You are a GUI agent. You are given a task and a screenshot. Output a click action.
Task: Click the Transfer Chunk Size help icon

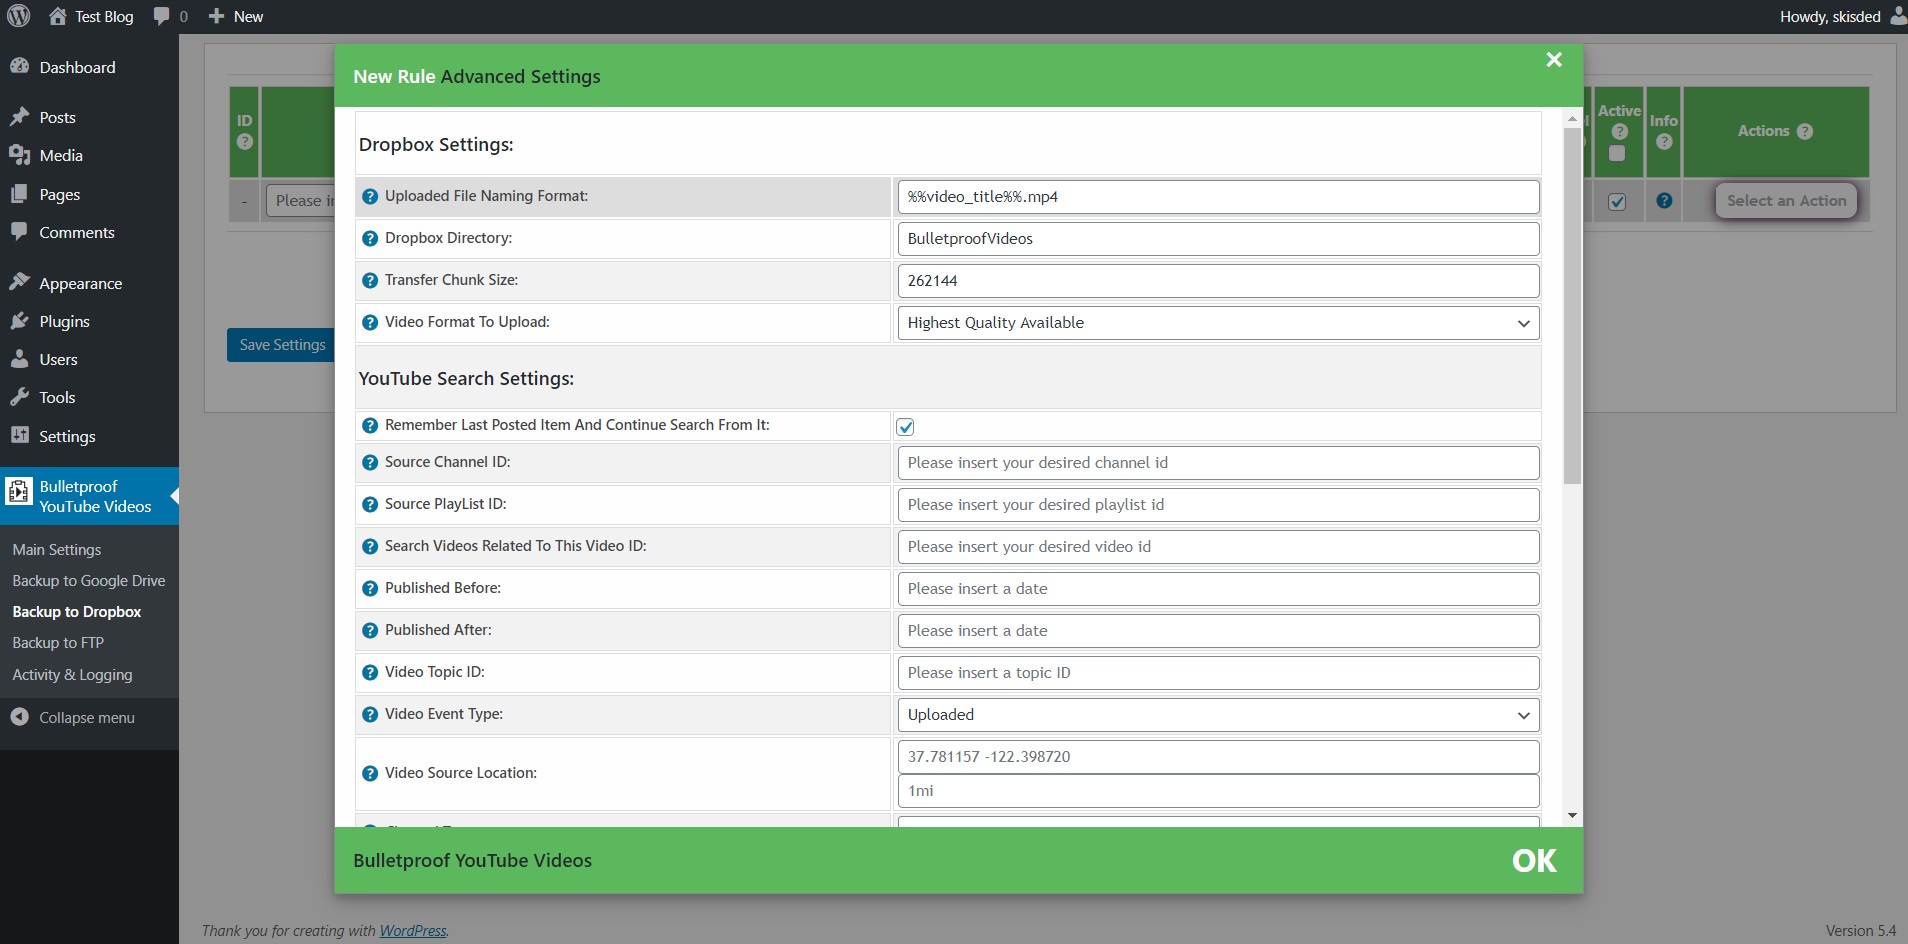coord(370,281)
